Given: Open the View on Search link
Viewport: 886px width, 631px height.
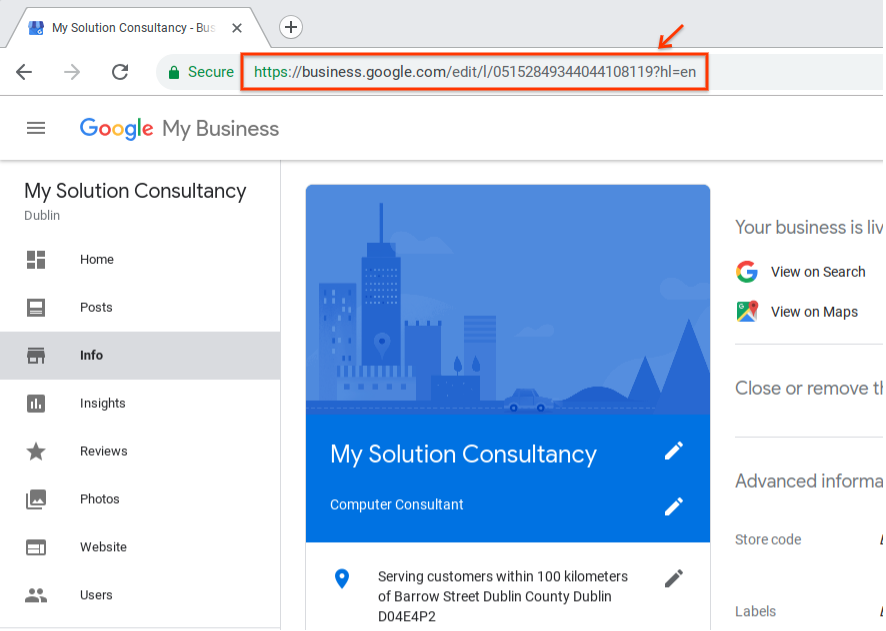Looking at the screenshot, I should [x=818, y=271].
